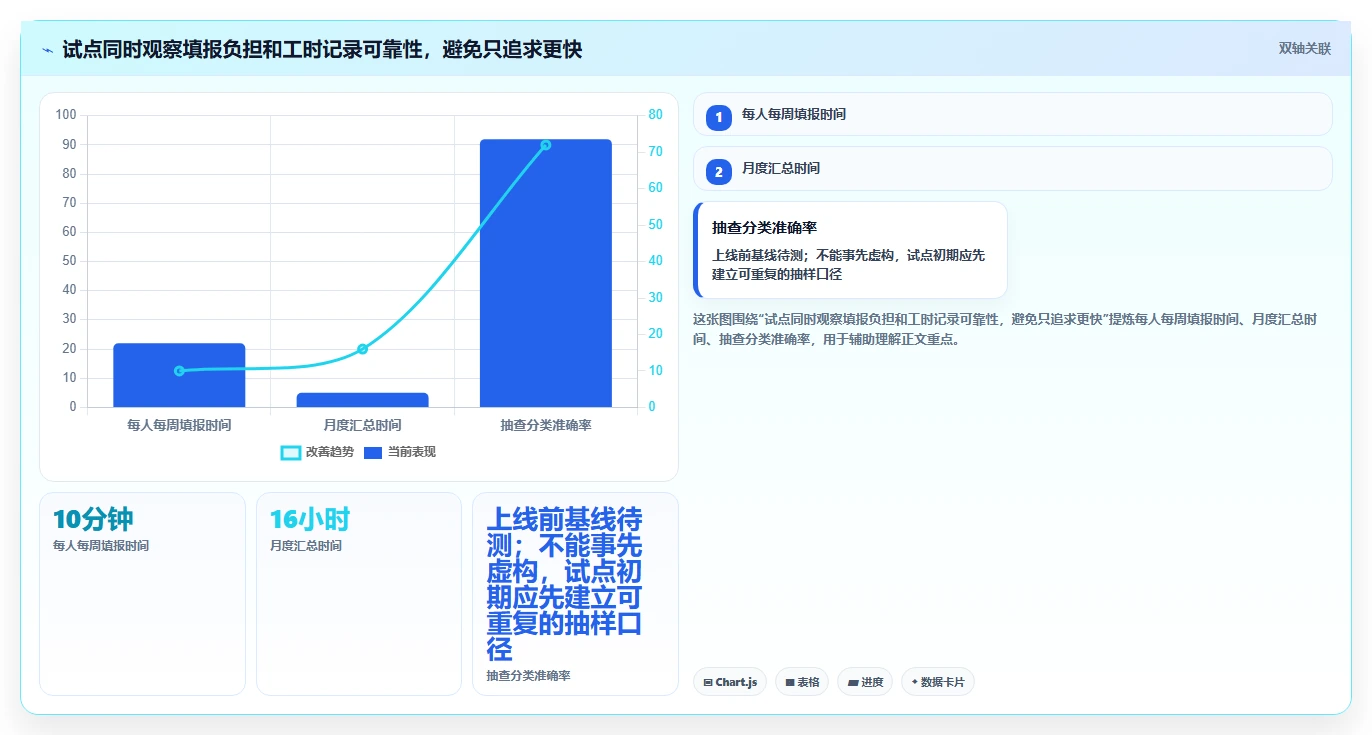Click the blue 当前表现 legend swatch
Viewport: 1372px width, 735px height.
click(x=373, y=453)
